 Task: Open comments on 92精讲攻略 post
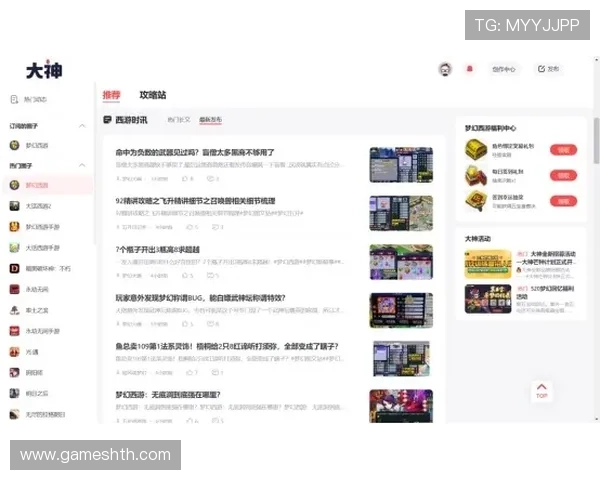(217, 227)
